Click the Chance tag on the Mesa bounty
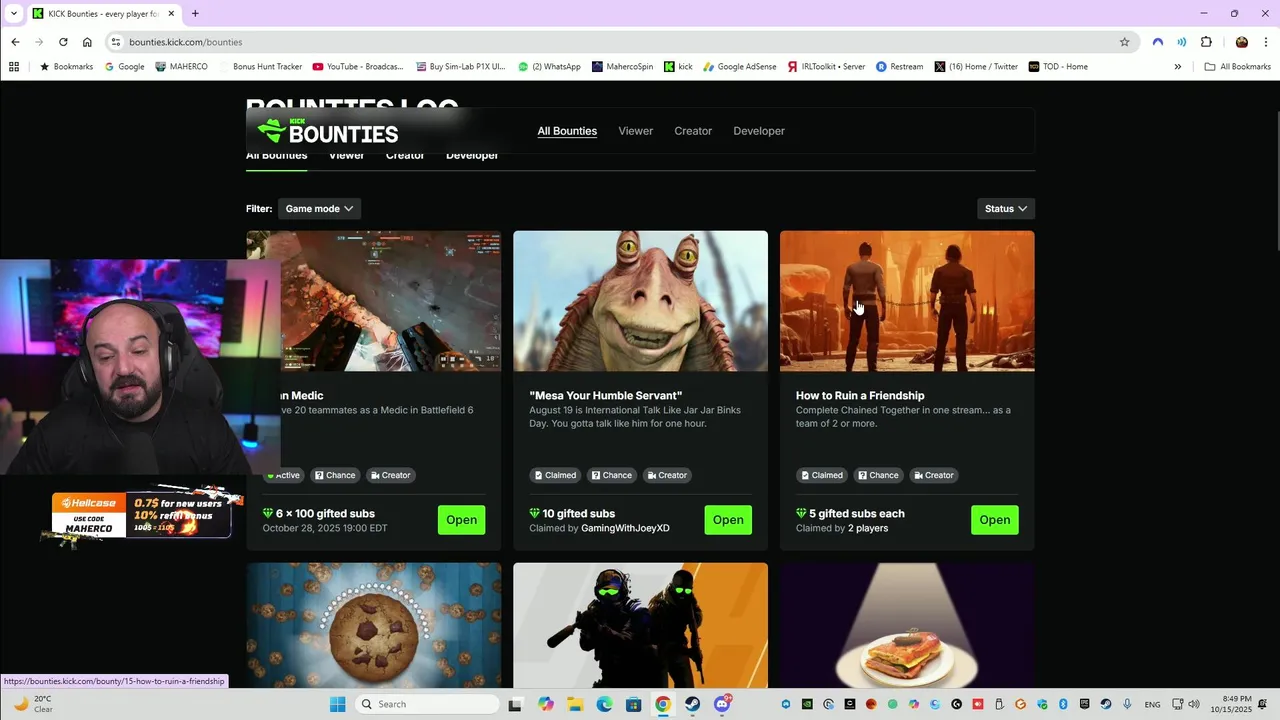 tap(612, 475)
